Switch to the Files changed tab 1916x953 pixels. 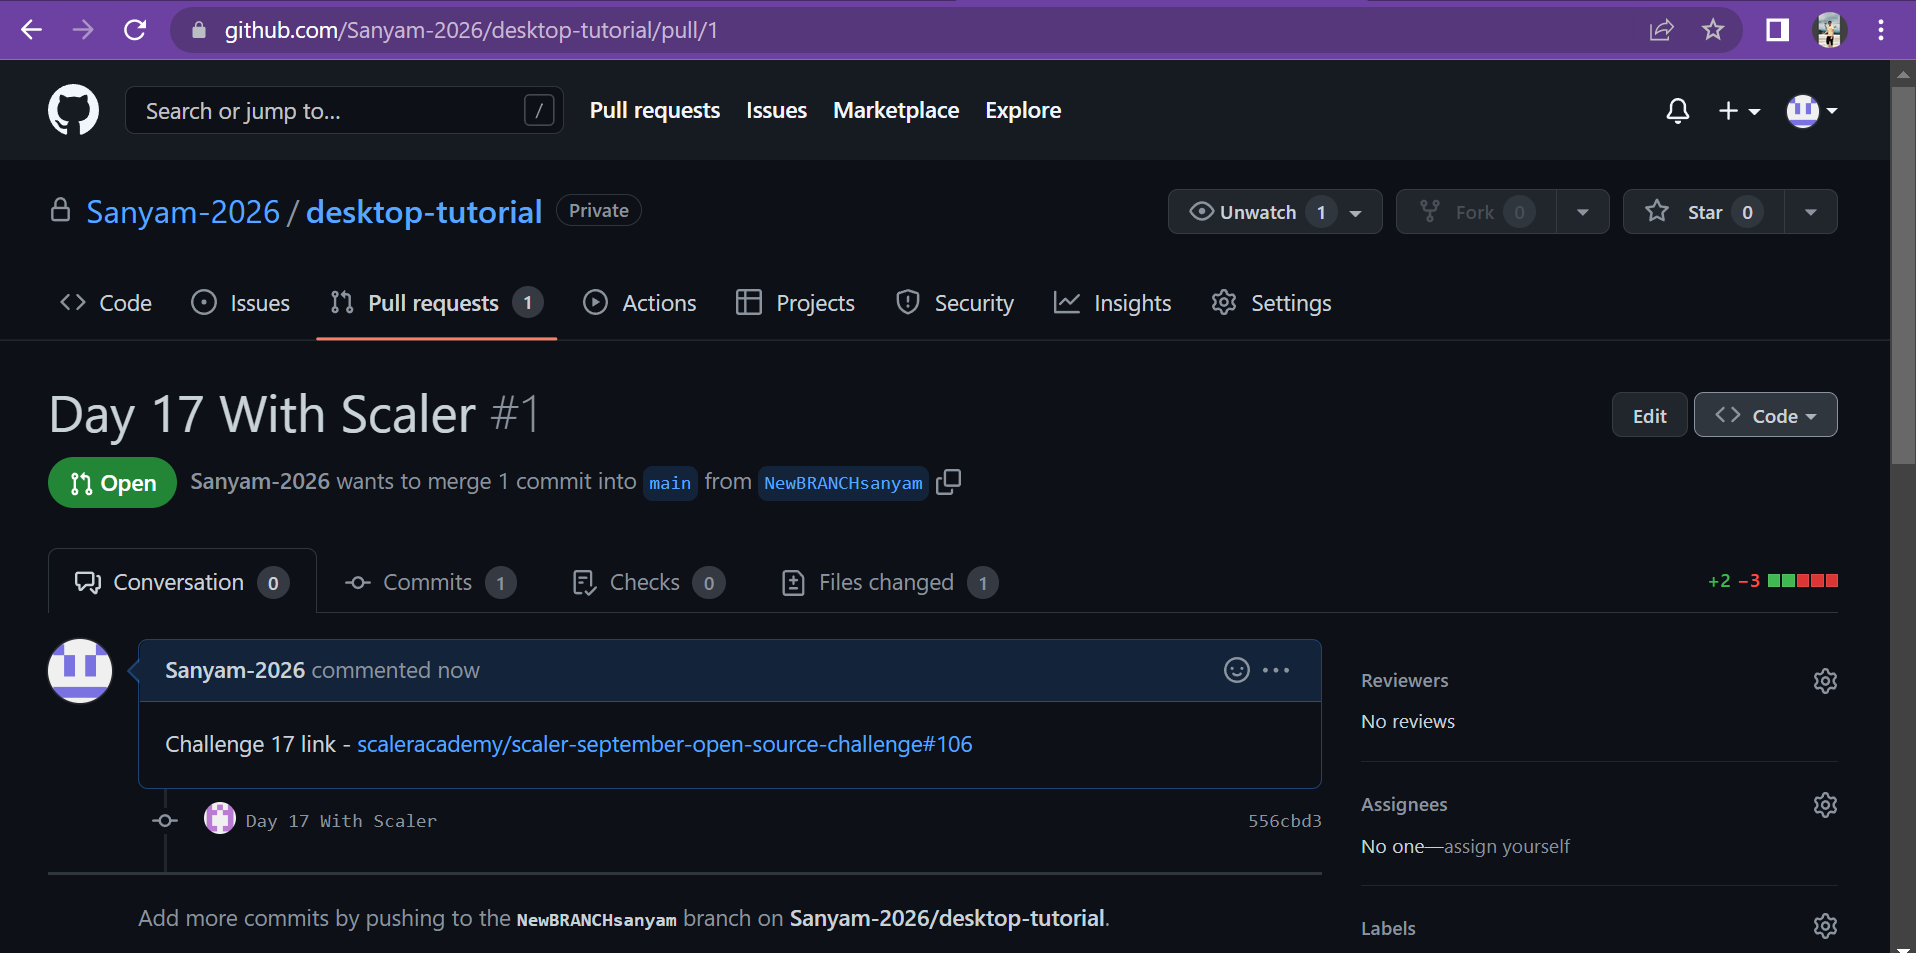point(884,581)
